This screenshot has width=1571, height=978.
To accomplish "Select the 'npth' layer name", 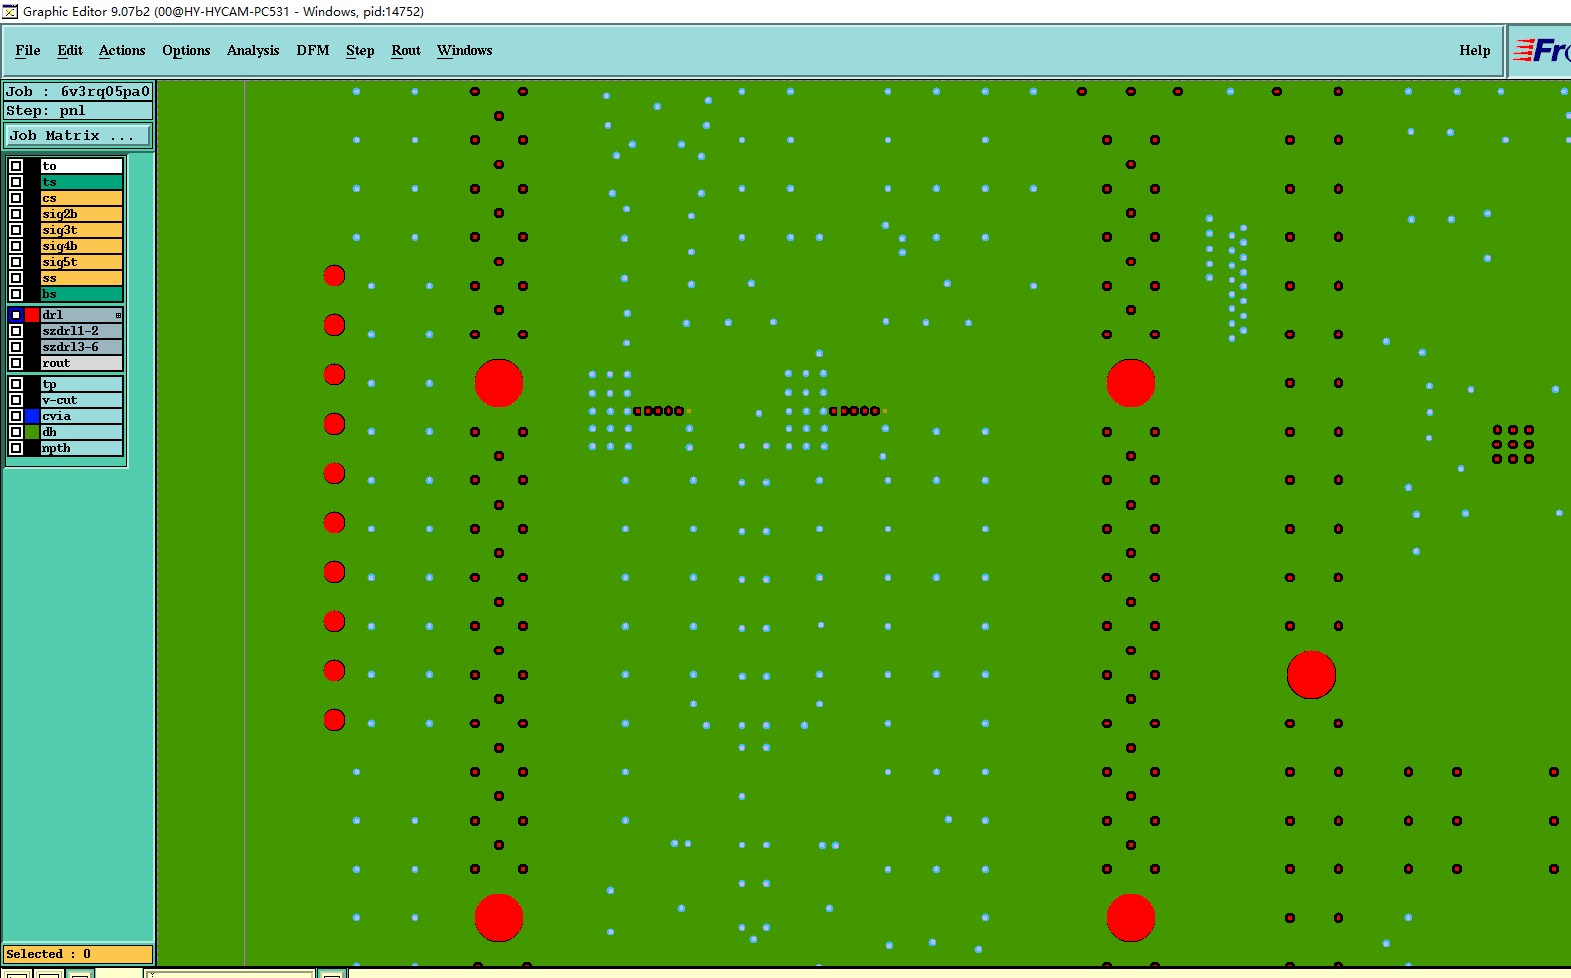I will pyautogui.click(x=82, y=448).
